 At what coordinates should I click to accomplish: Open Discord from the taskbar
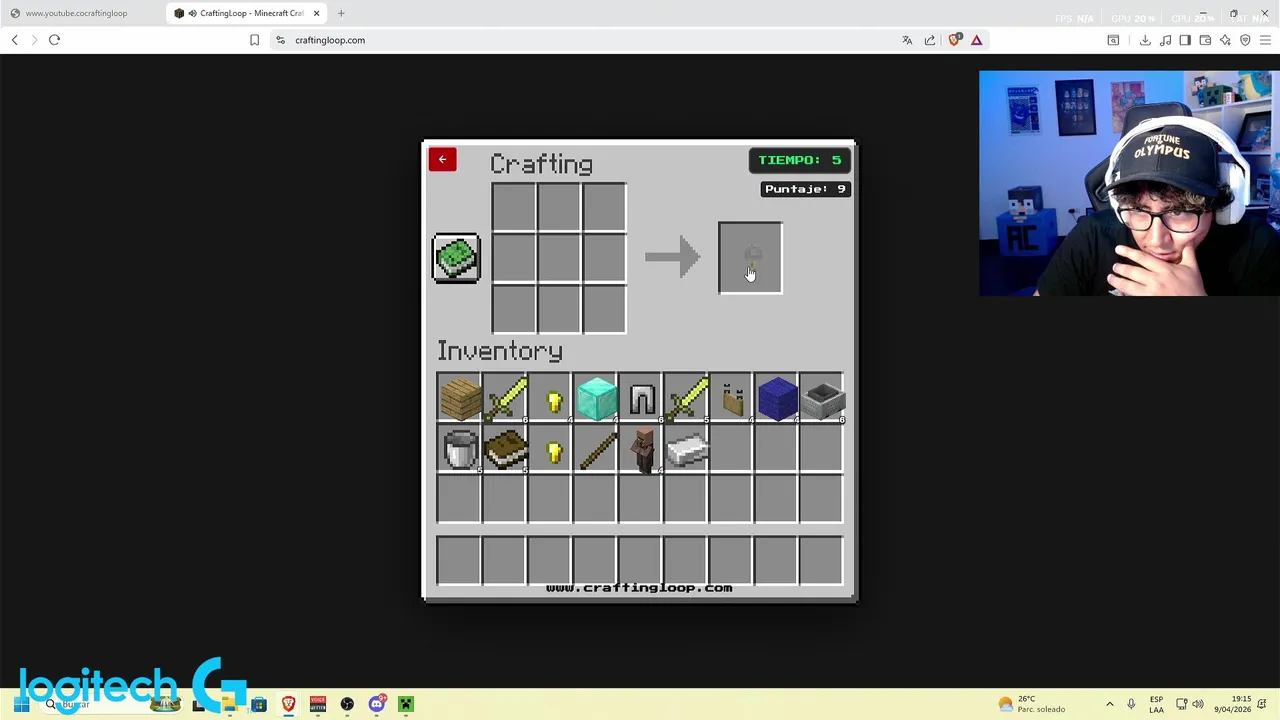[x=377, y=704]
